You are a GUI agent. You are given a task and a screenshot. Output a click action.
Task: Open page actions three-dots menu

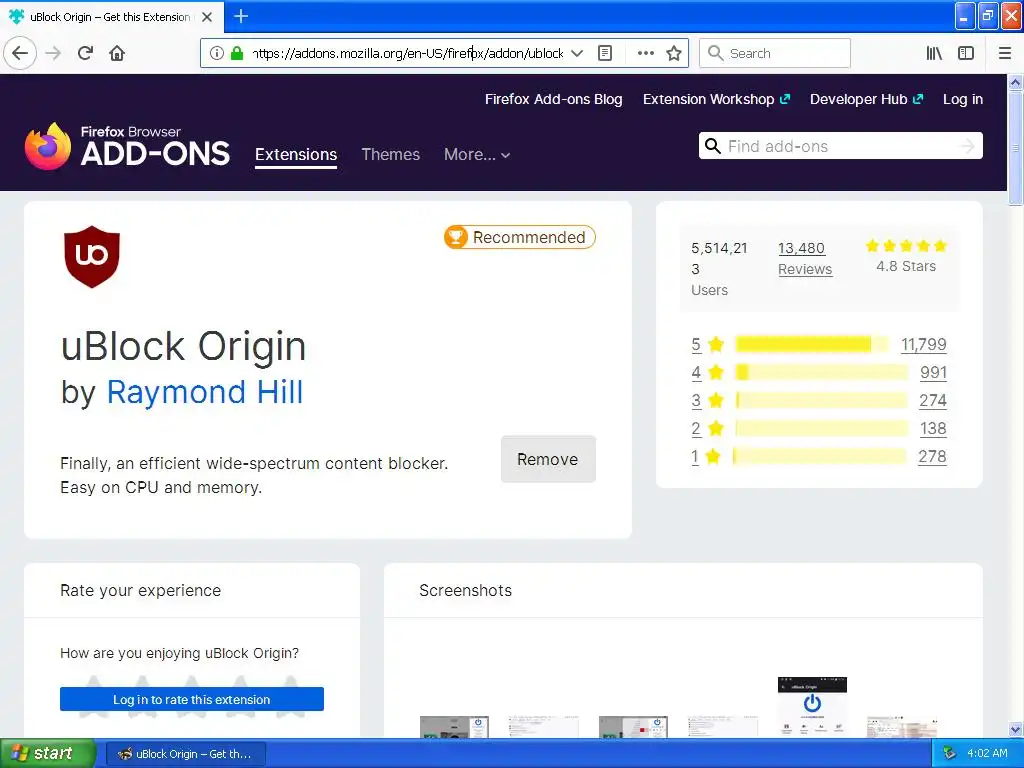click(645, 53)
